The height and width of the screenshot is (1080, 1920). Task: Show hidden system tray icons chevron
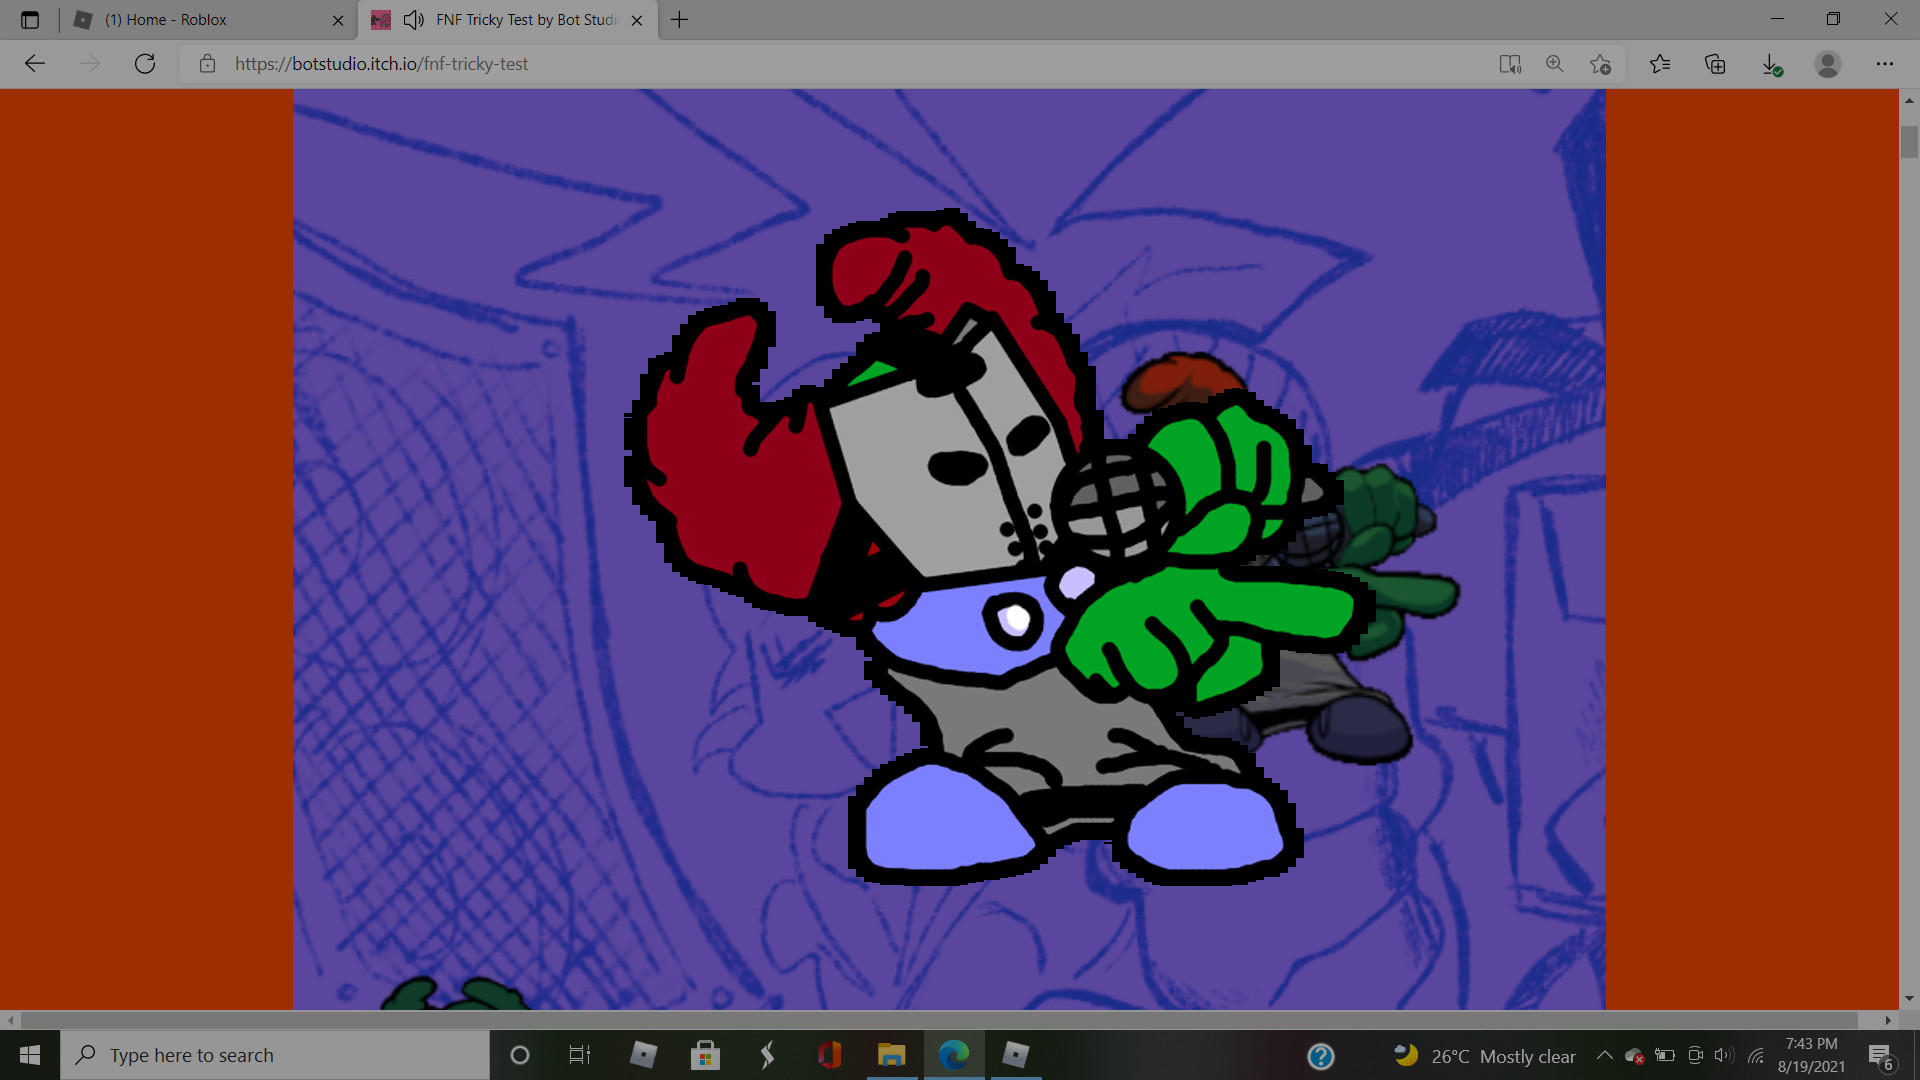1604,1055
